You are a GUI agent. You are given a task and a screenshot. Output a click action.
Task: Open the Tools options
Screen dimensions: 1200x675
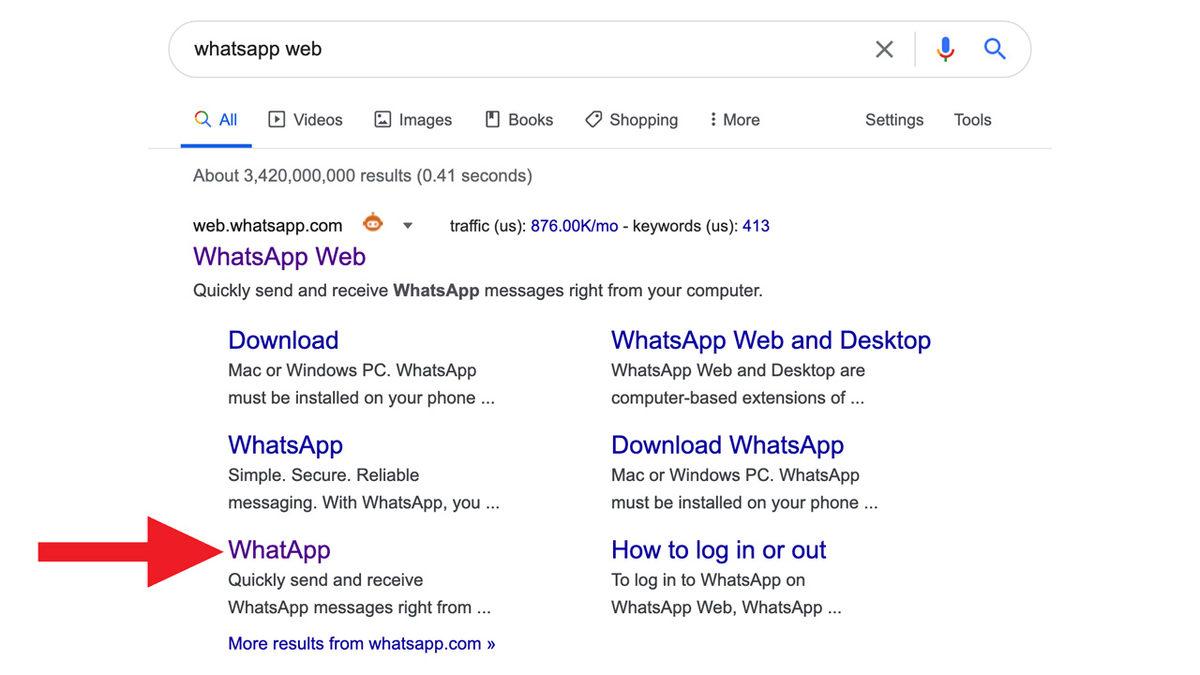[972, 119]
